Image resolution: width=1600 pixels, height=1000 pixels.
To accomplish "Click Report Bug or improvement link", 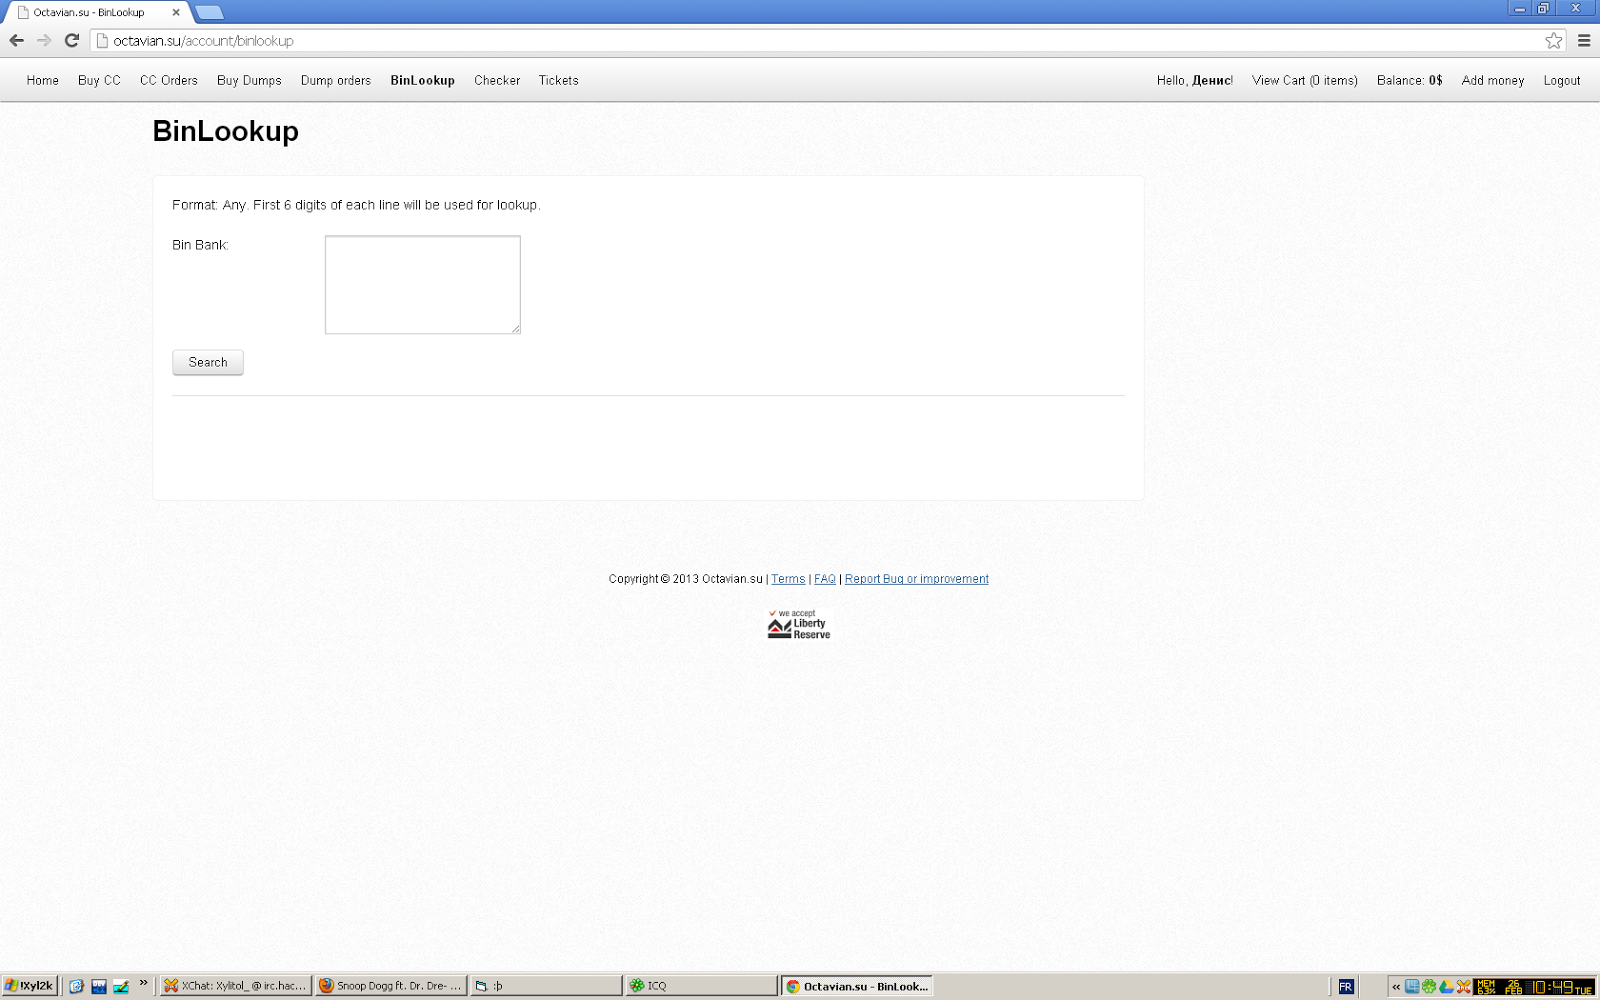I will click(917, 579).
